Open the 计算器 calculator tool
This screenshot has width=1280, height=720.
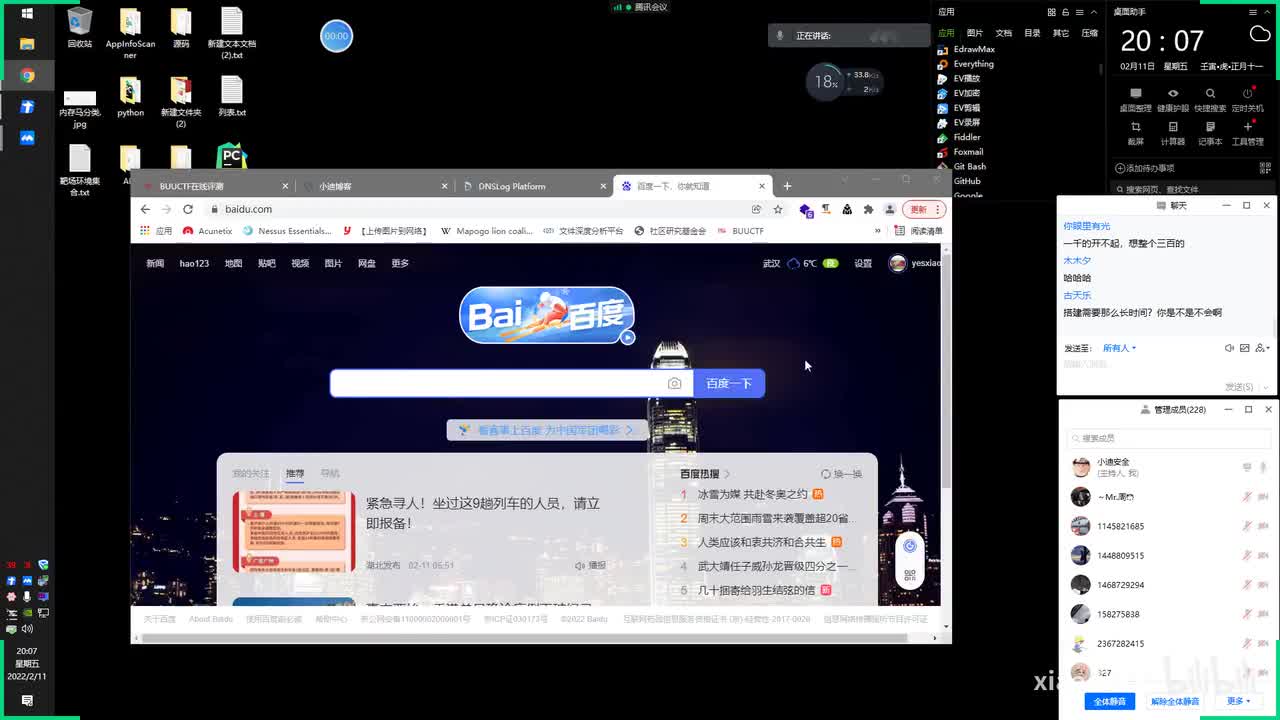(1173, 132)
